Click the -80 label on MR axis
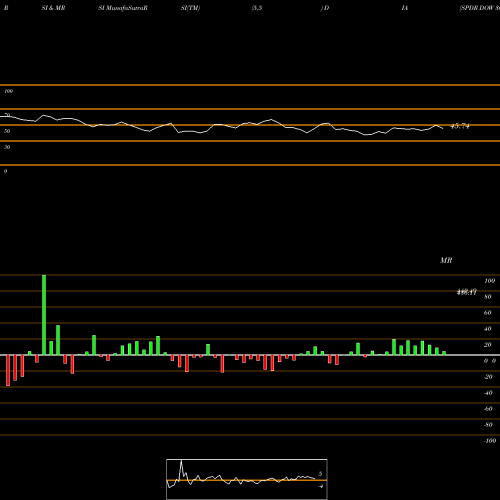Image resolution: width=500 pixels, height=500 pixels. (x=488, y=425)
